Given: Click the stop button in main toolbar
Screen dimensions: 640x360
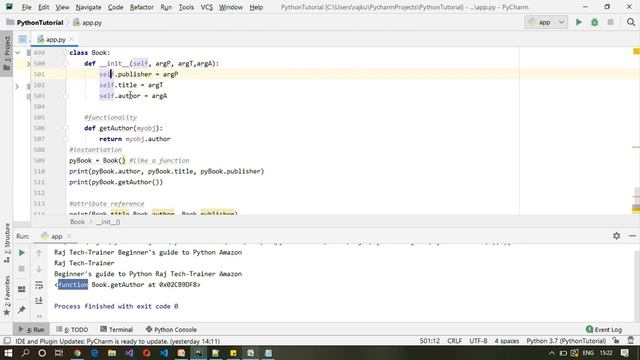Looking at the screenshot, I should [x=610, y=22].
